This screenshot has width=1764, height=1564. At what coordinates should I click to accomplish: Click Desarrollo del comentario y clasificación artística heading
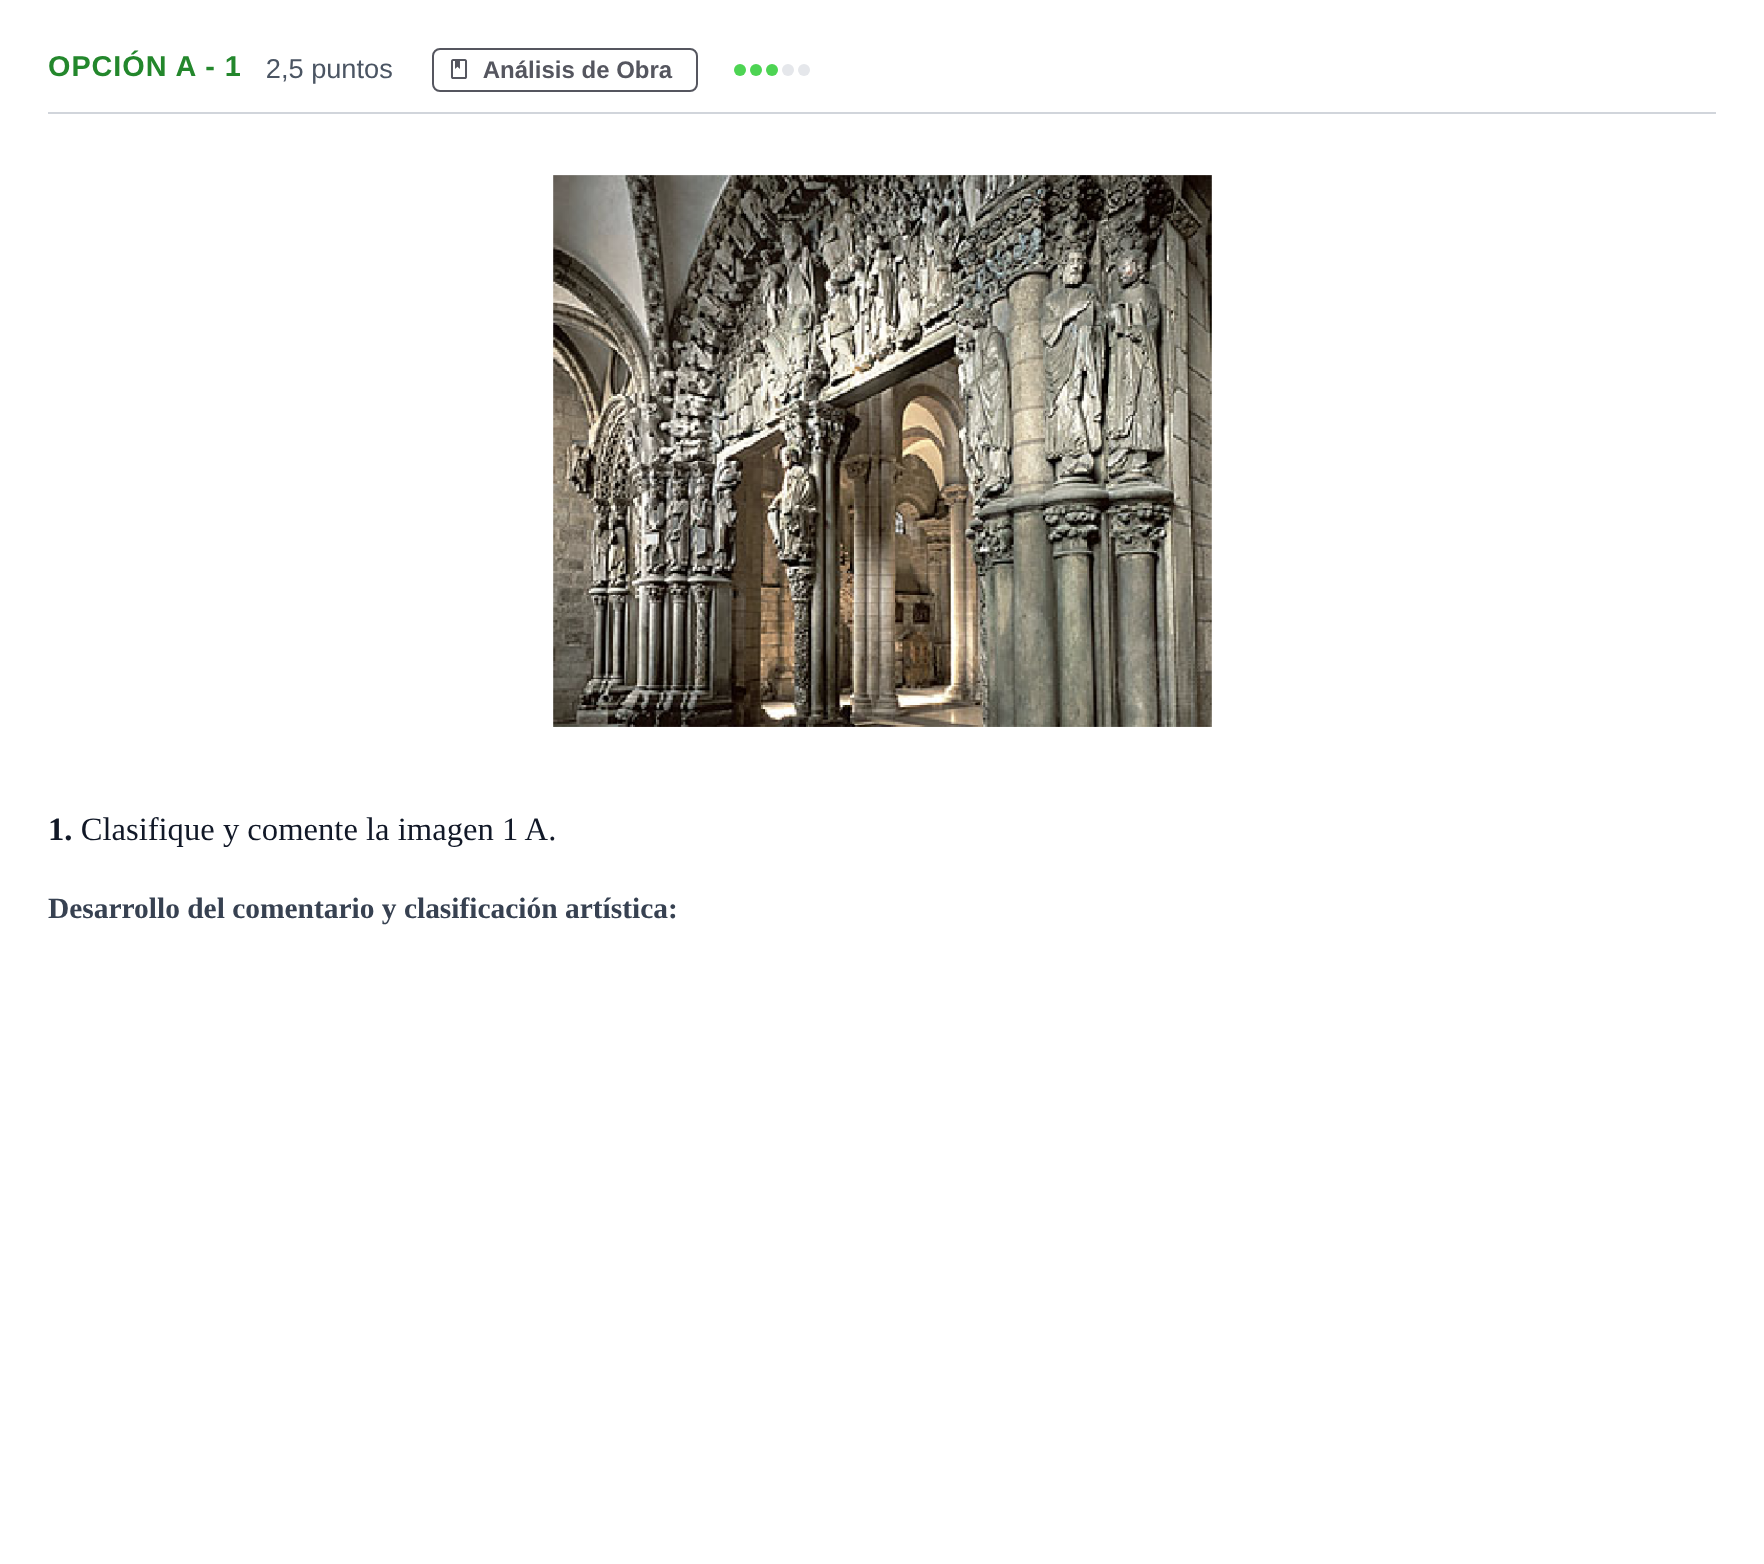click(x=363, y=909)
